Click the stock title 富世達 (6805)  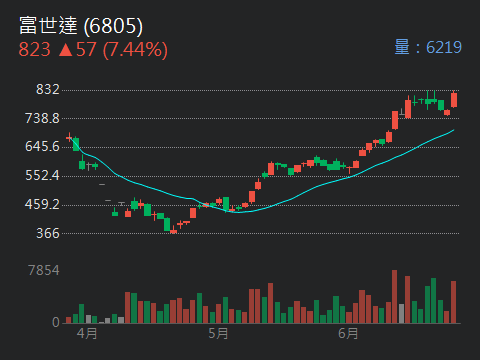pos(81,26)
